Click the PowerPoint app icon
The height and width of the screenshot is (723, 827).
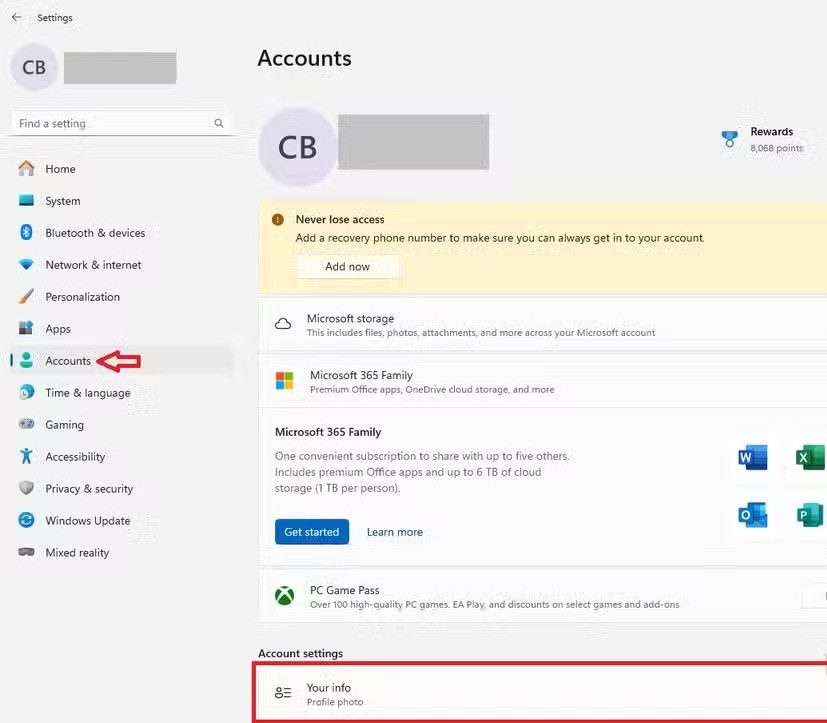811,515
